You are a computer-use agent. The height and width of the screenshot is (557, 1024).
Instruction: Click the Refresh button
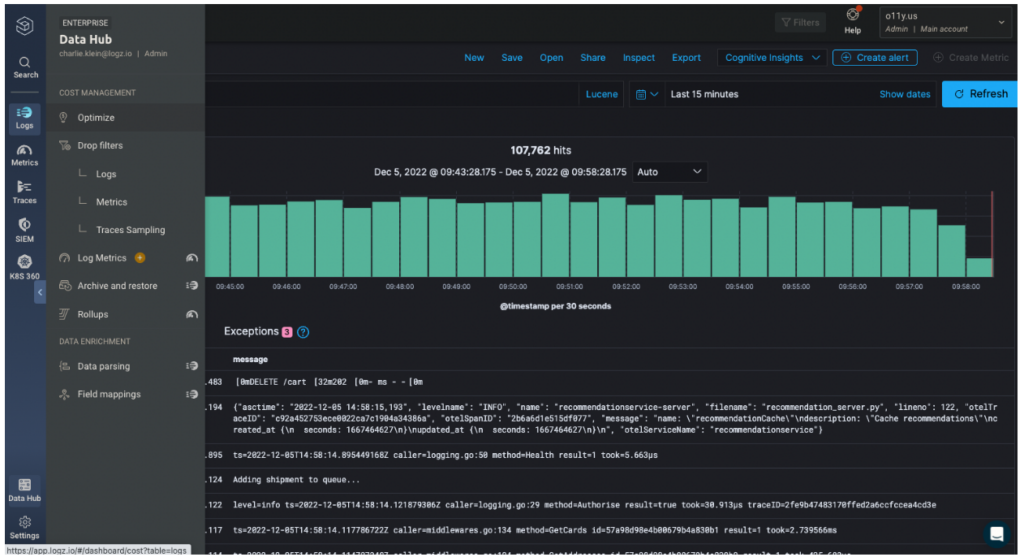click(x=980, y=94)
